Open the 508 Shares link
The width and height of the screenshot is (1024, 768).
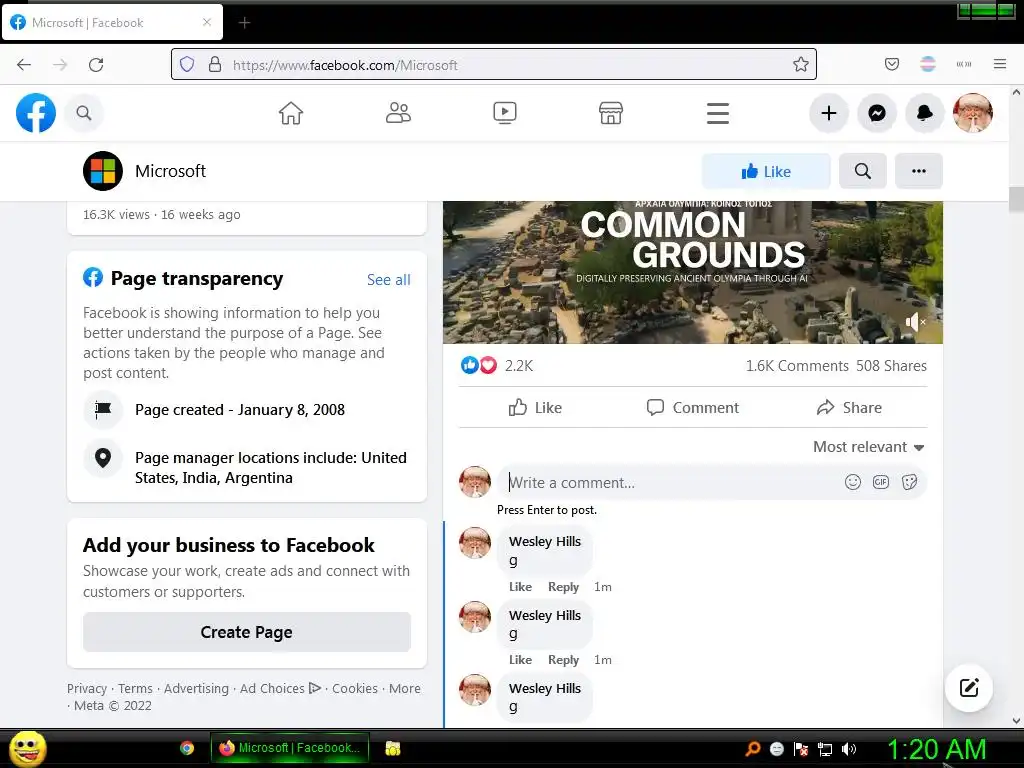tap(891, 366)
